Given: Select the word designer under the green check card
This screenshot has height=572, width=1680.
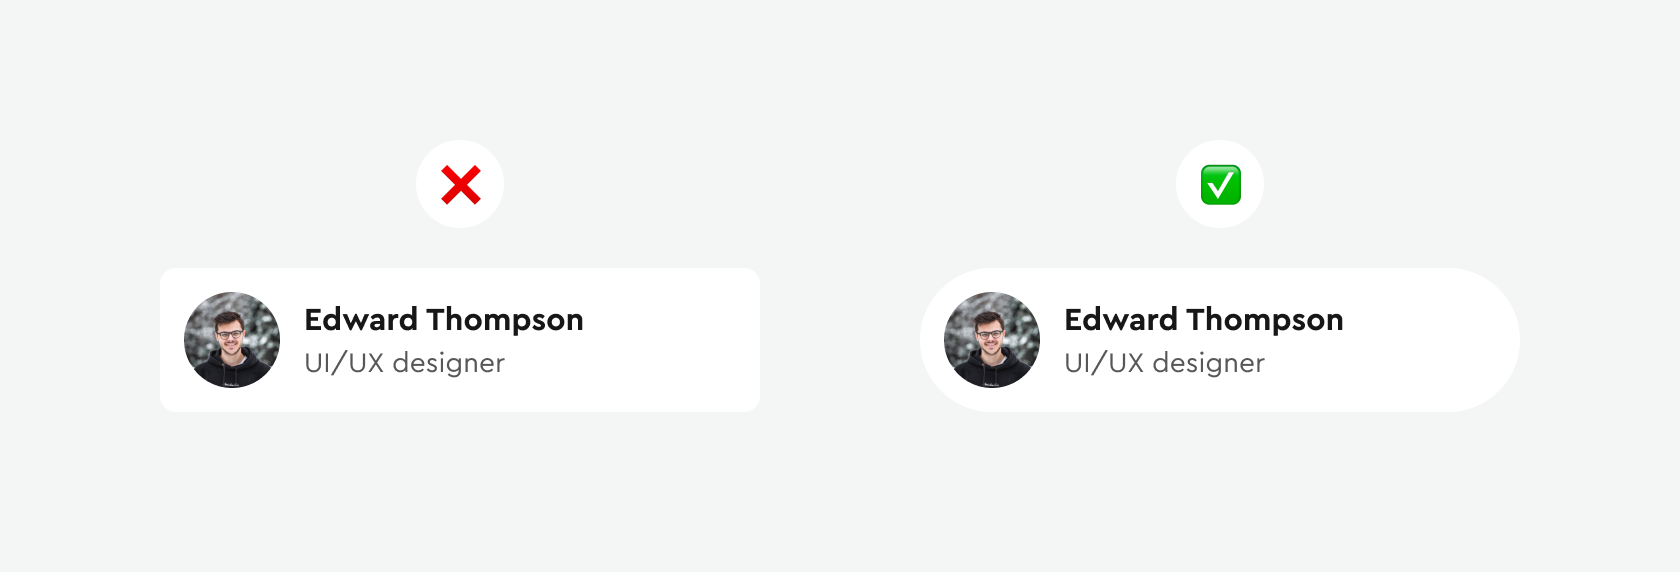Looking at the screenshot, I should [x=1209, y=363].
